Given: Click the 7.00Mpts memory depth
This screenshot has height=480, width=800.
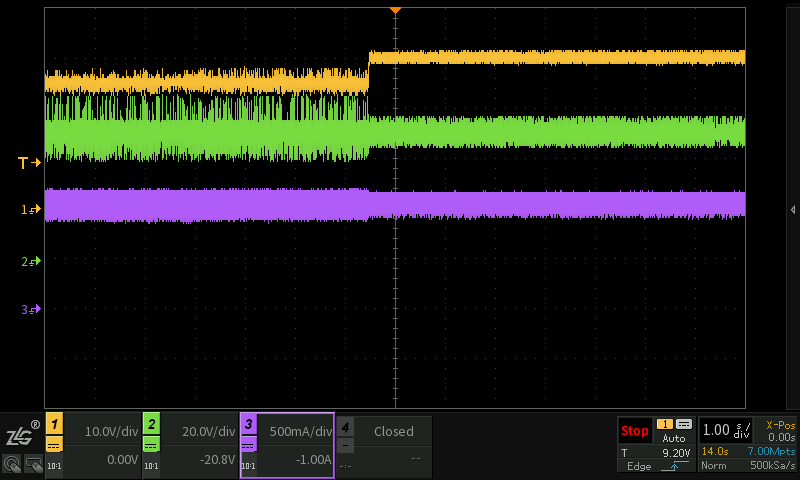Looking at the screenshot, I should coord(771,451).
